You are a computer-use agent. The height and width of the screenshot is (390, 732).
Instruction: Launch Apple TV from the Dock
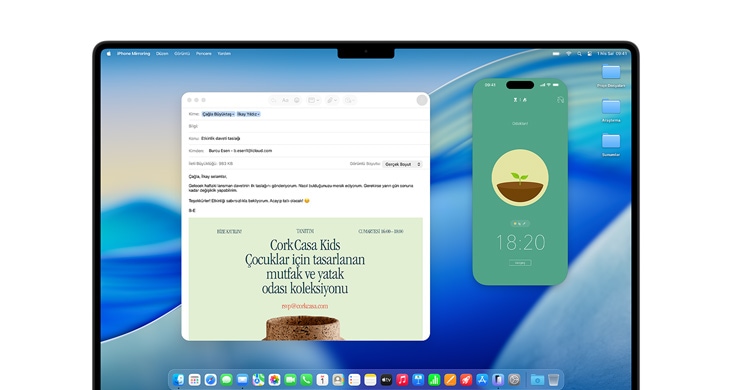pyautogui.click(x=386, y=380)
